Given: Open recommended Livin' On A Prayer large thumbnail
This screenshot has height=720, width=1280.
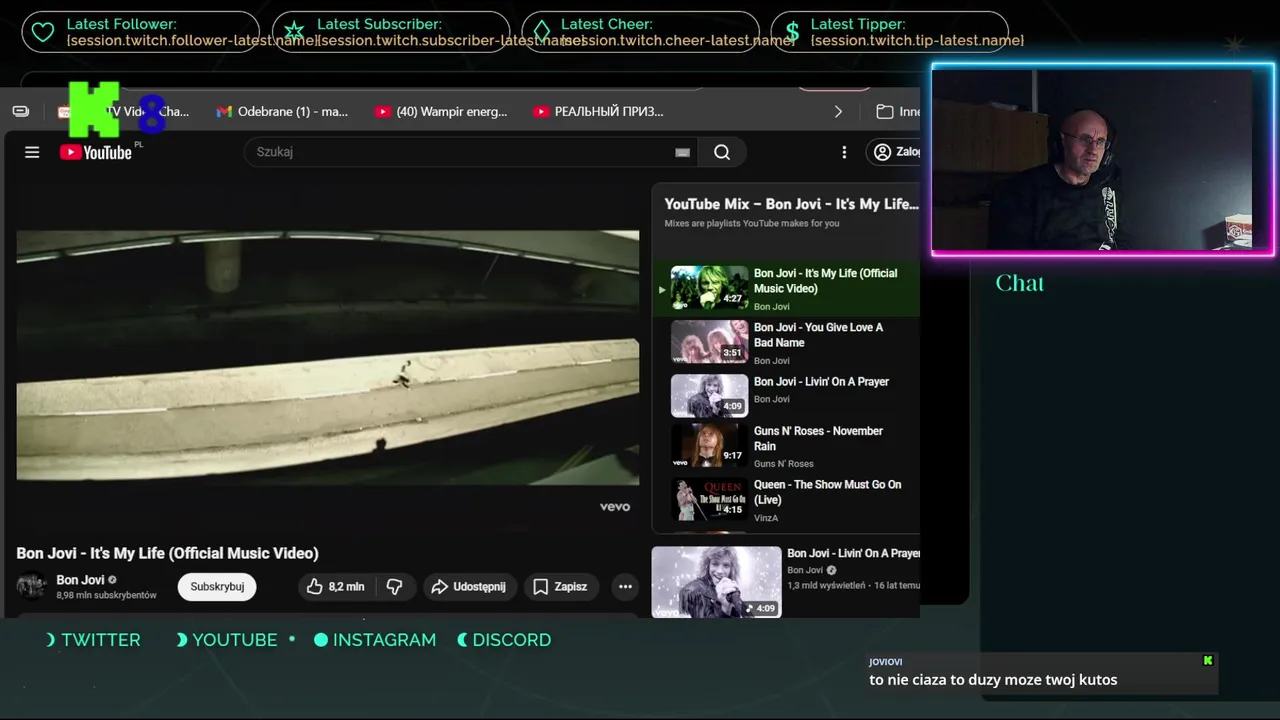Looking at the screenshot, I should point(716,581).
